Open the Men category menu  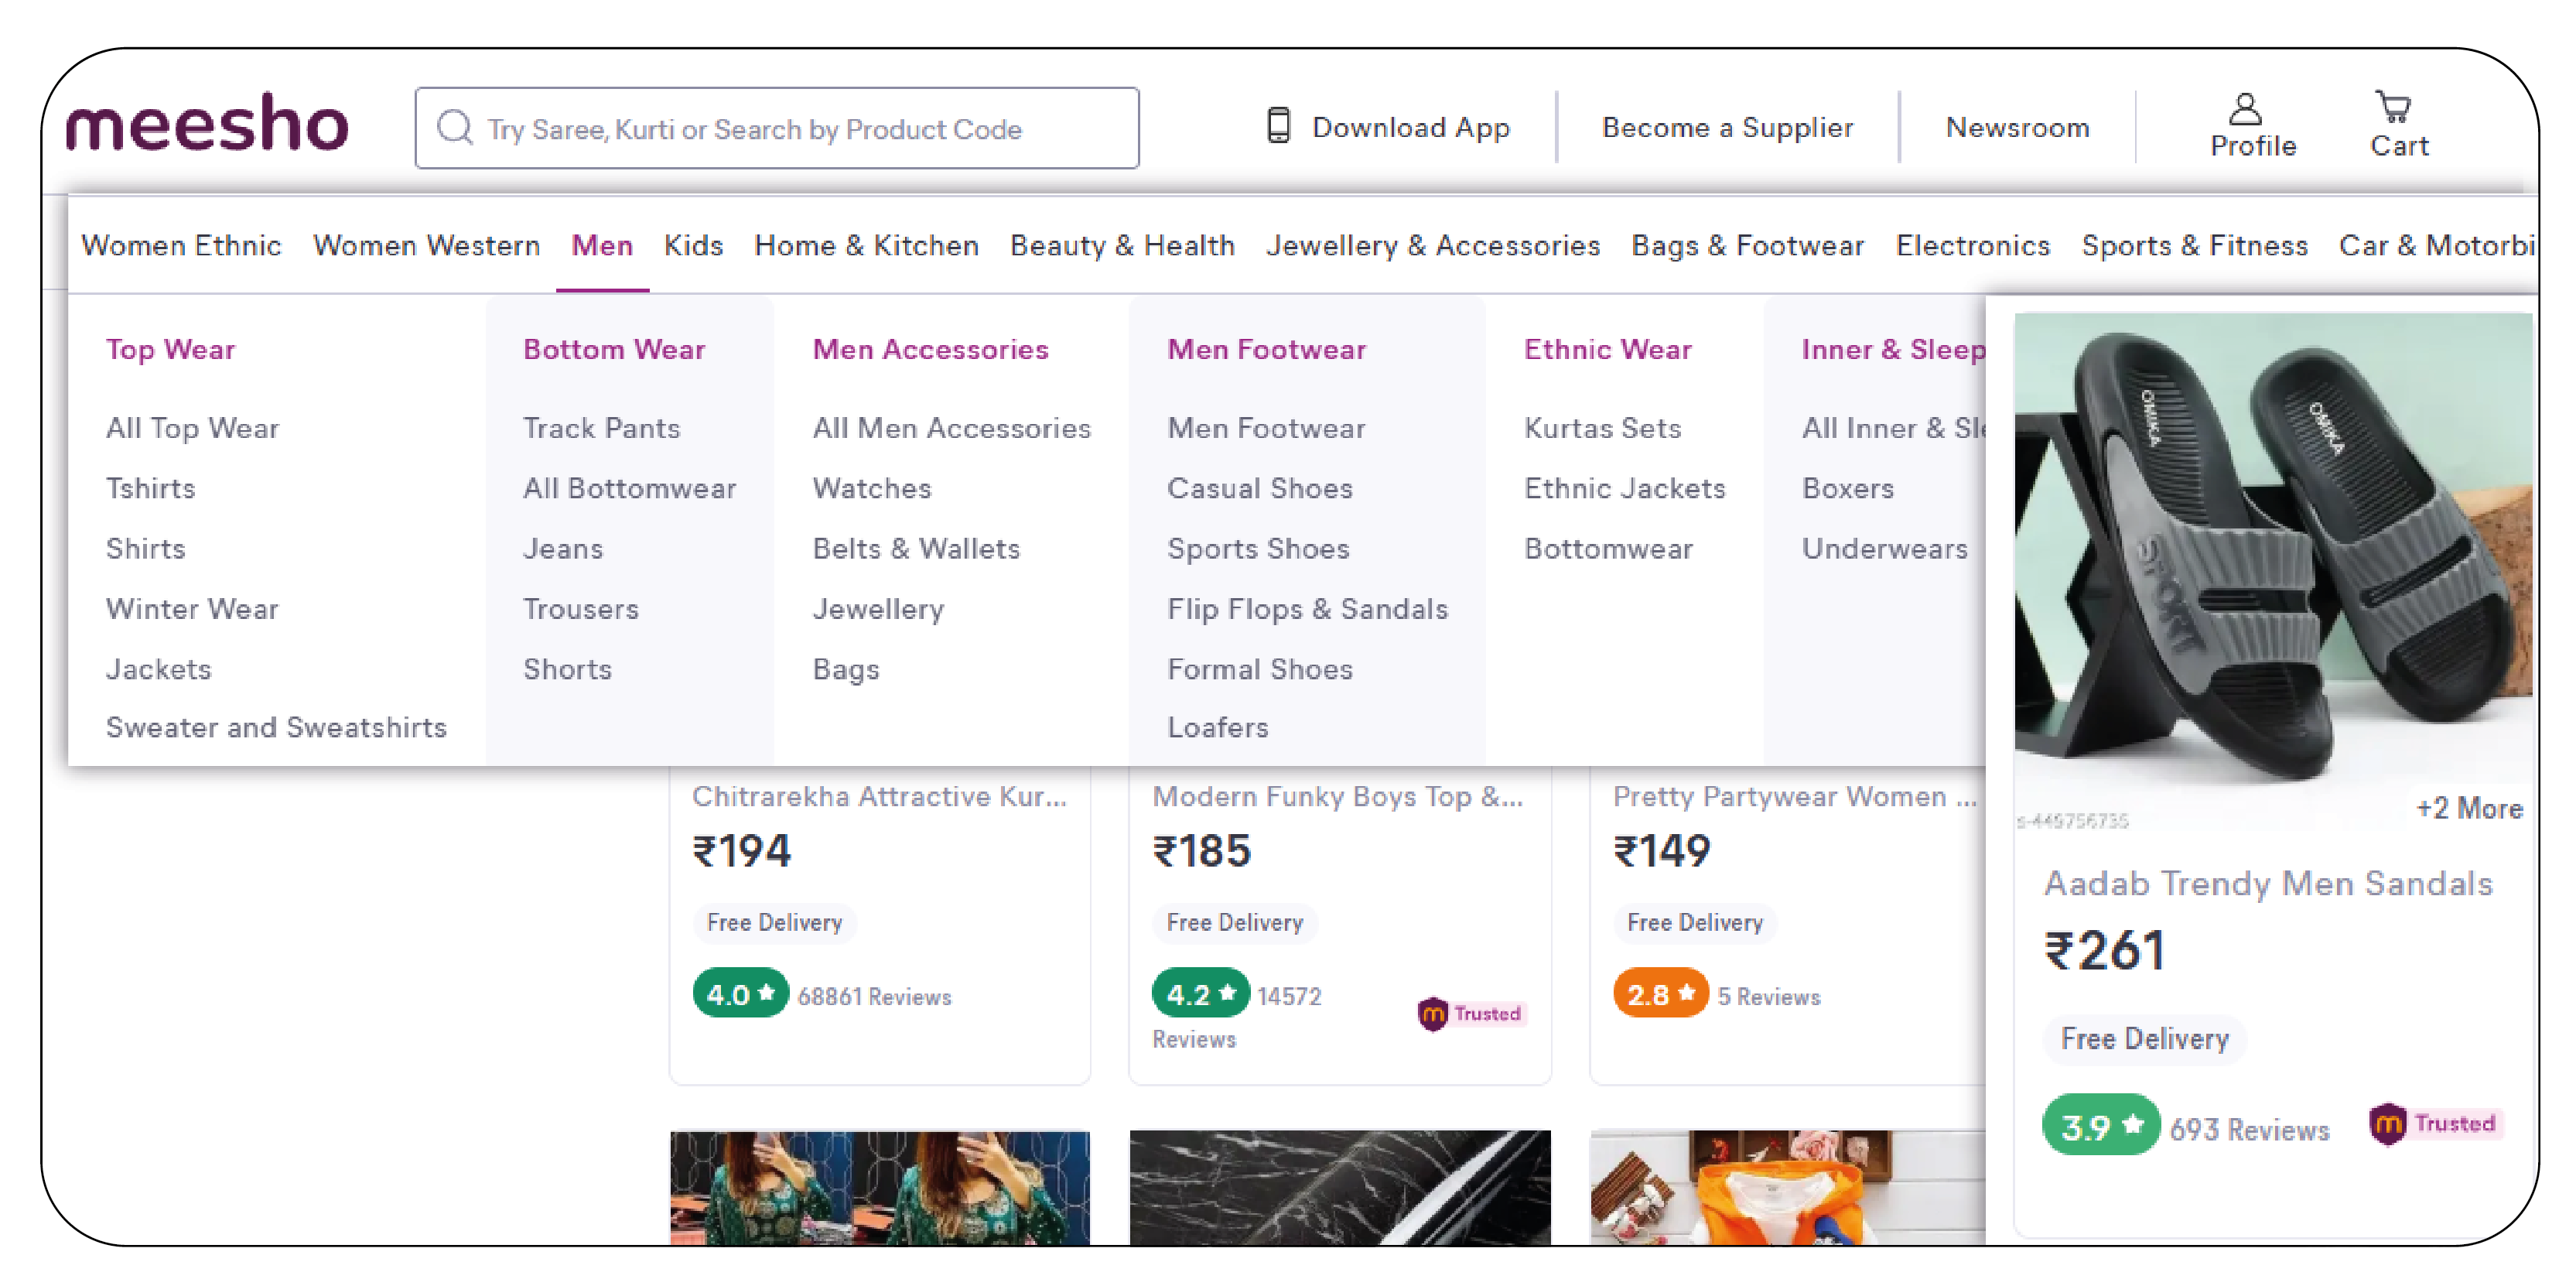(x=601, y=245)
